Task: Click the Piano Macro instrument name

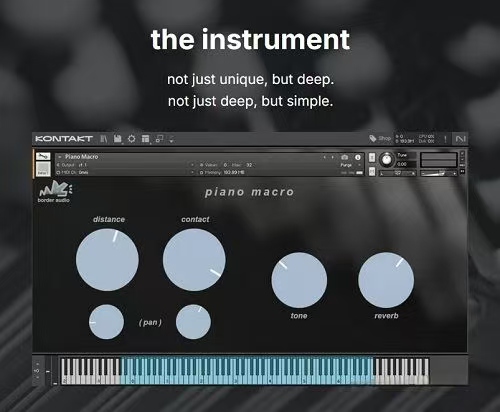Action: click(82, 157)
